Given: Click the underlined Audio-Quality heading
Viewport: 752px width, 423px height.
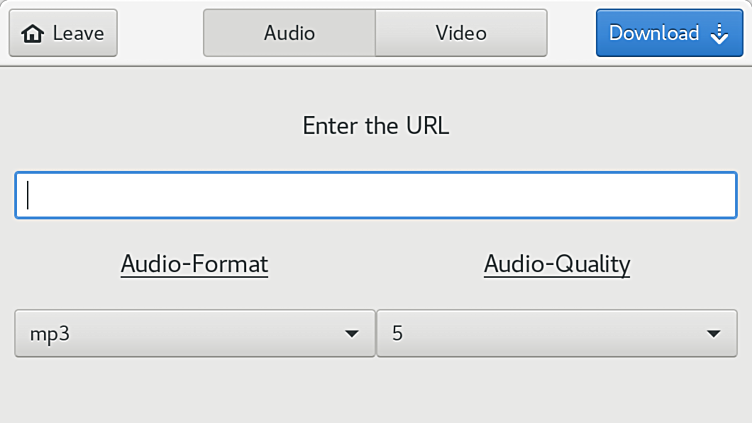Looking at the screenshot, I should pyautogui.click(x=557, y=264).
